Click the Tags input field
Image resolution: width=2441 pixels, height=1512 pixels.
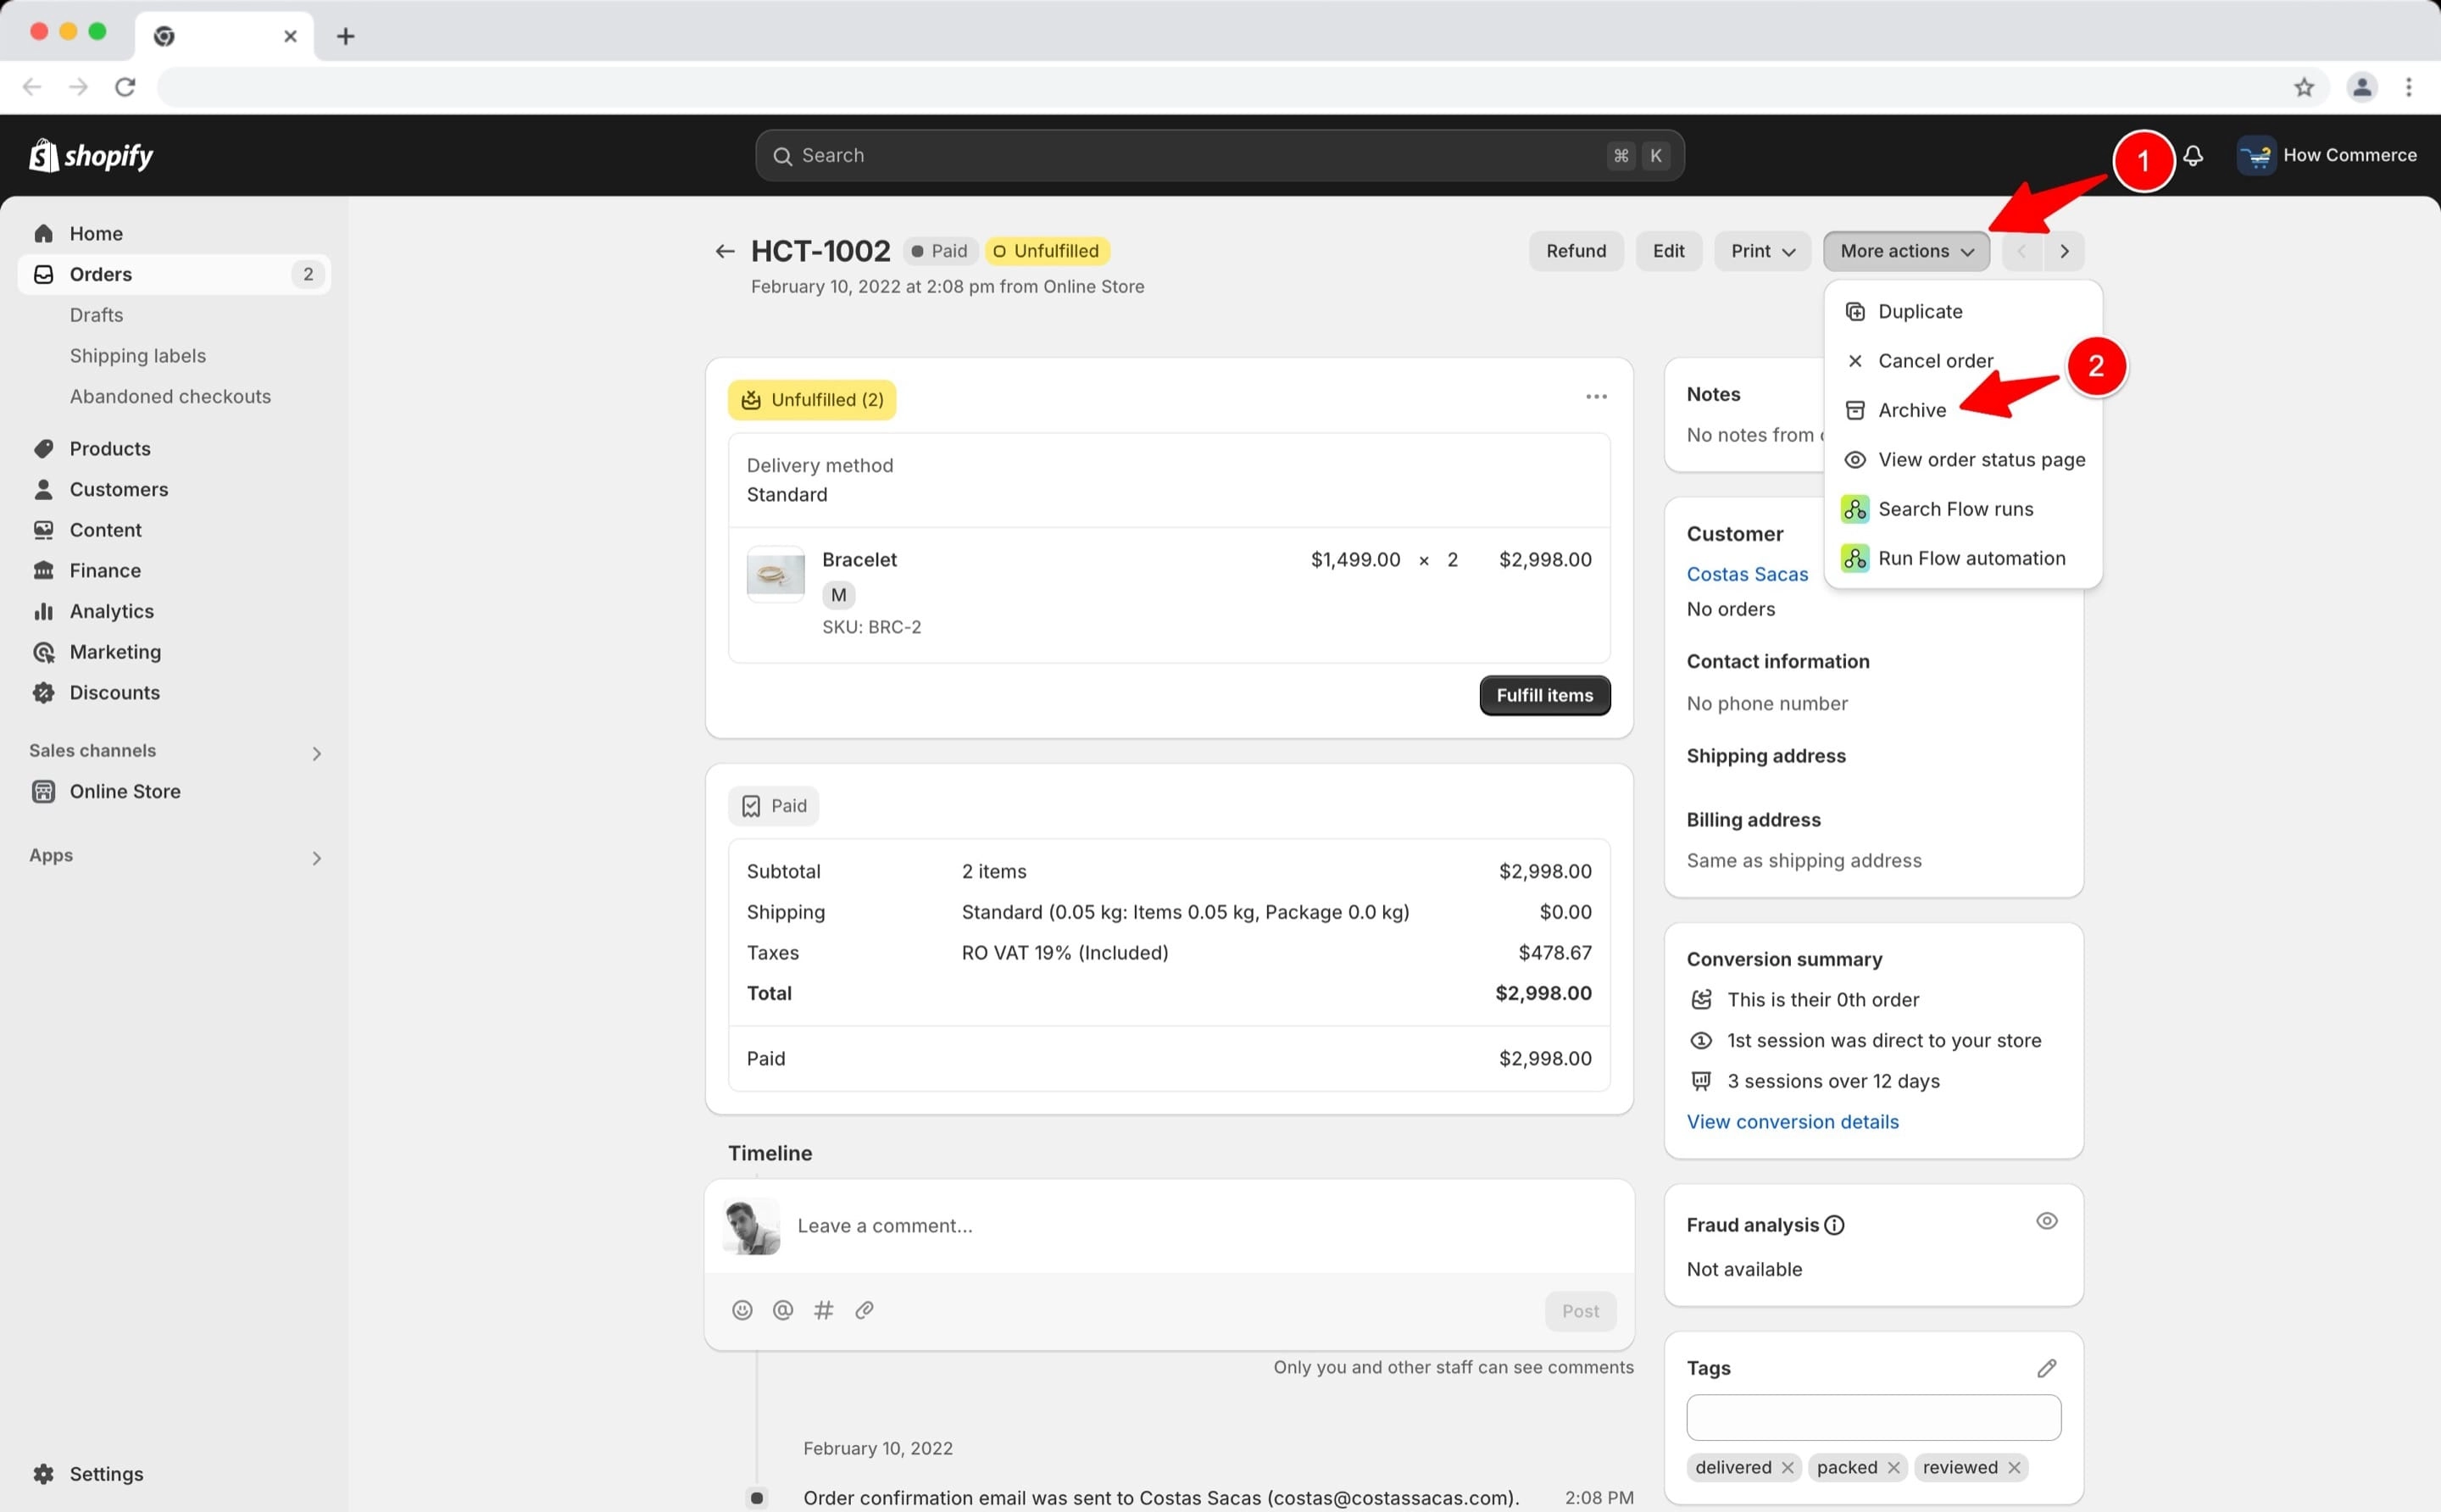(1873, 1417)
